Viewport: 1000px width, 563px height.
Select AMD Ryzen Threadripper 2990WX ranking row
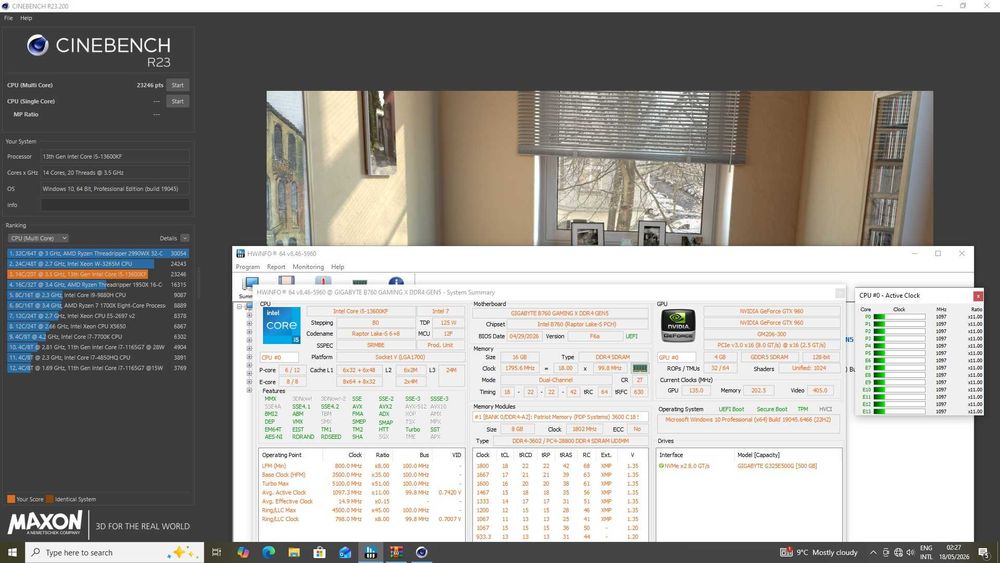(x=98, y=253)
